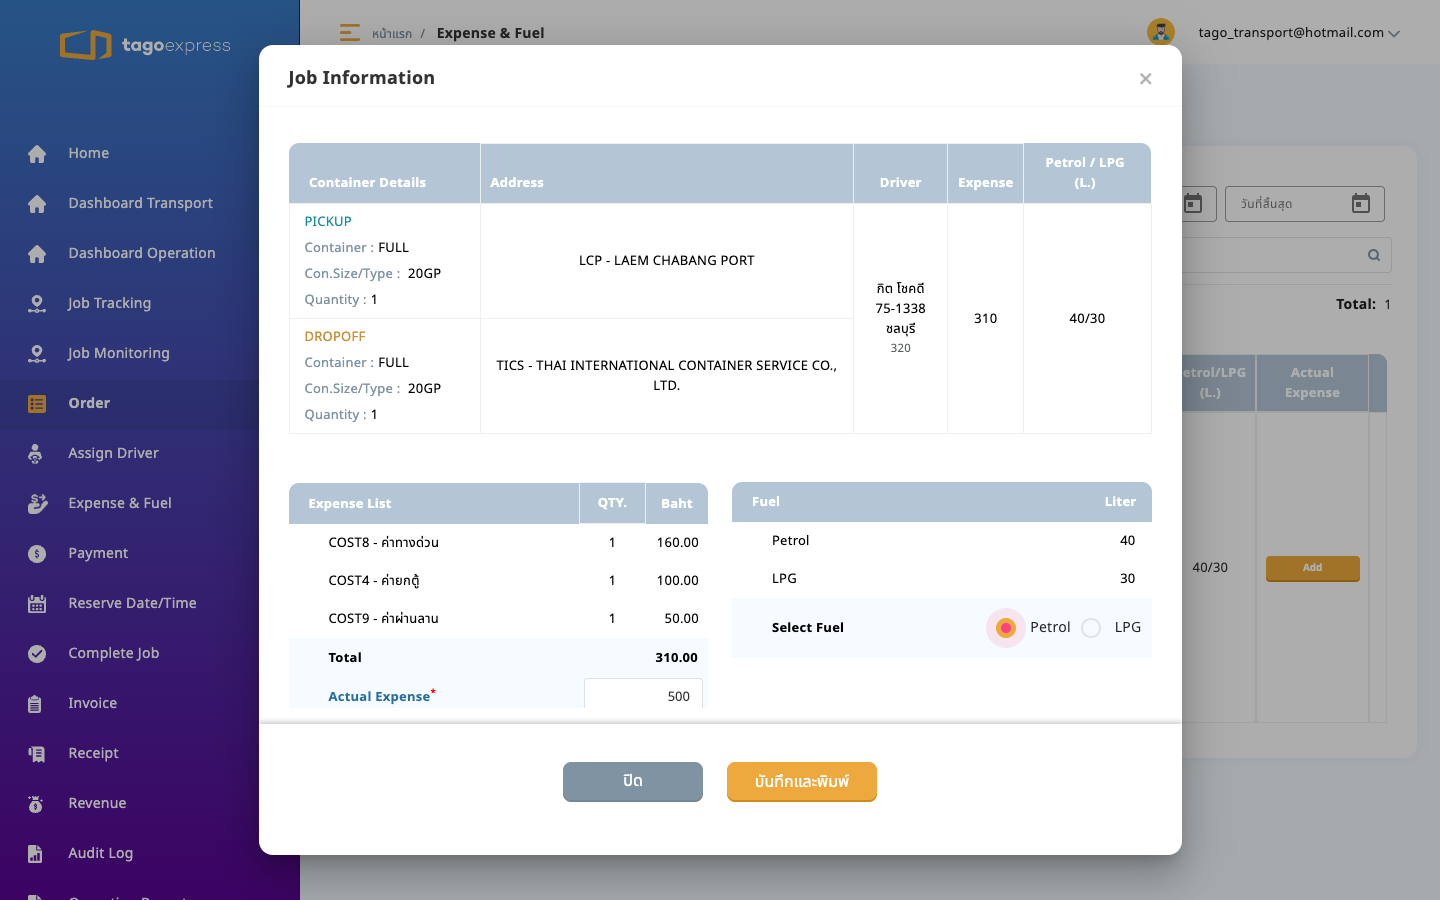1440x900 pixels.
Task: Click the user avatar icon
Action: [x=1161, y=32]
